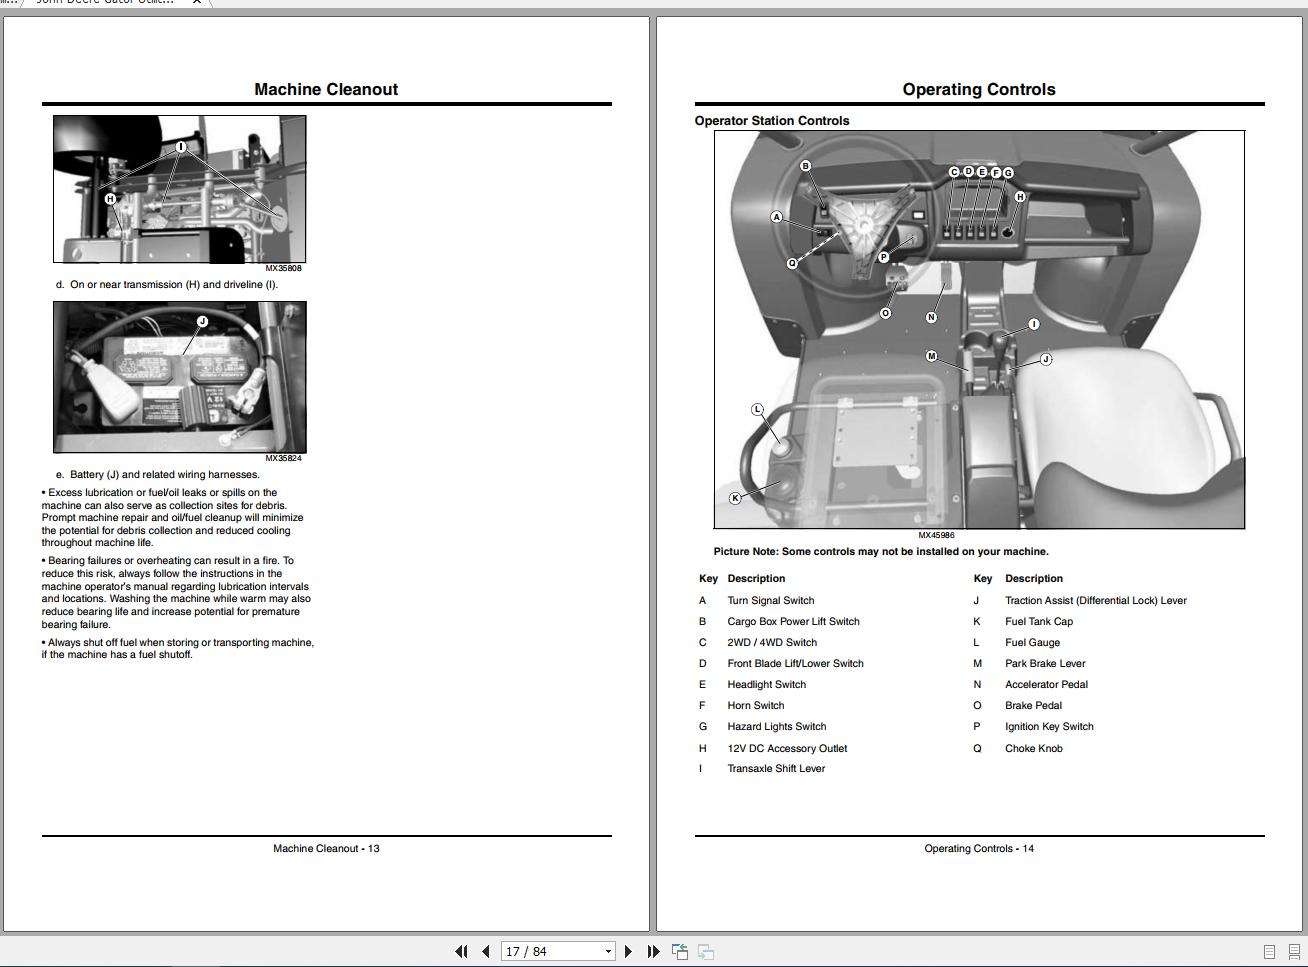Jump to the last page
Viewport: 1308px width, 967px height.
[653, 952]
